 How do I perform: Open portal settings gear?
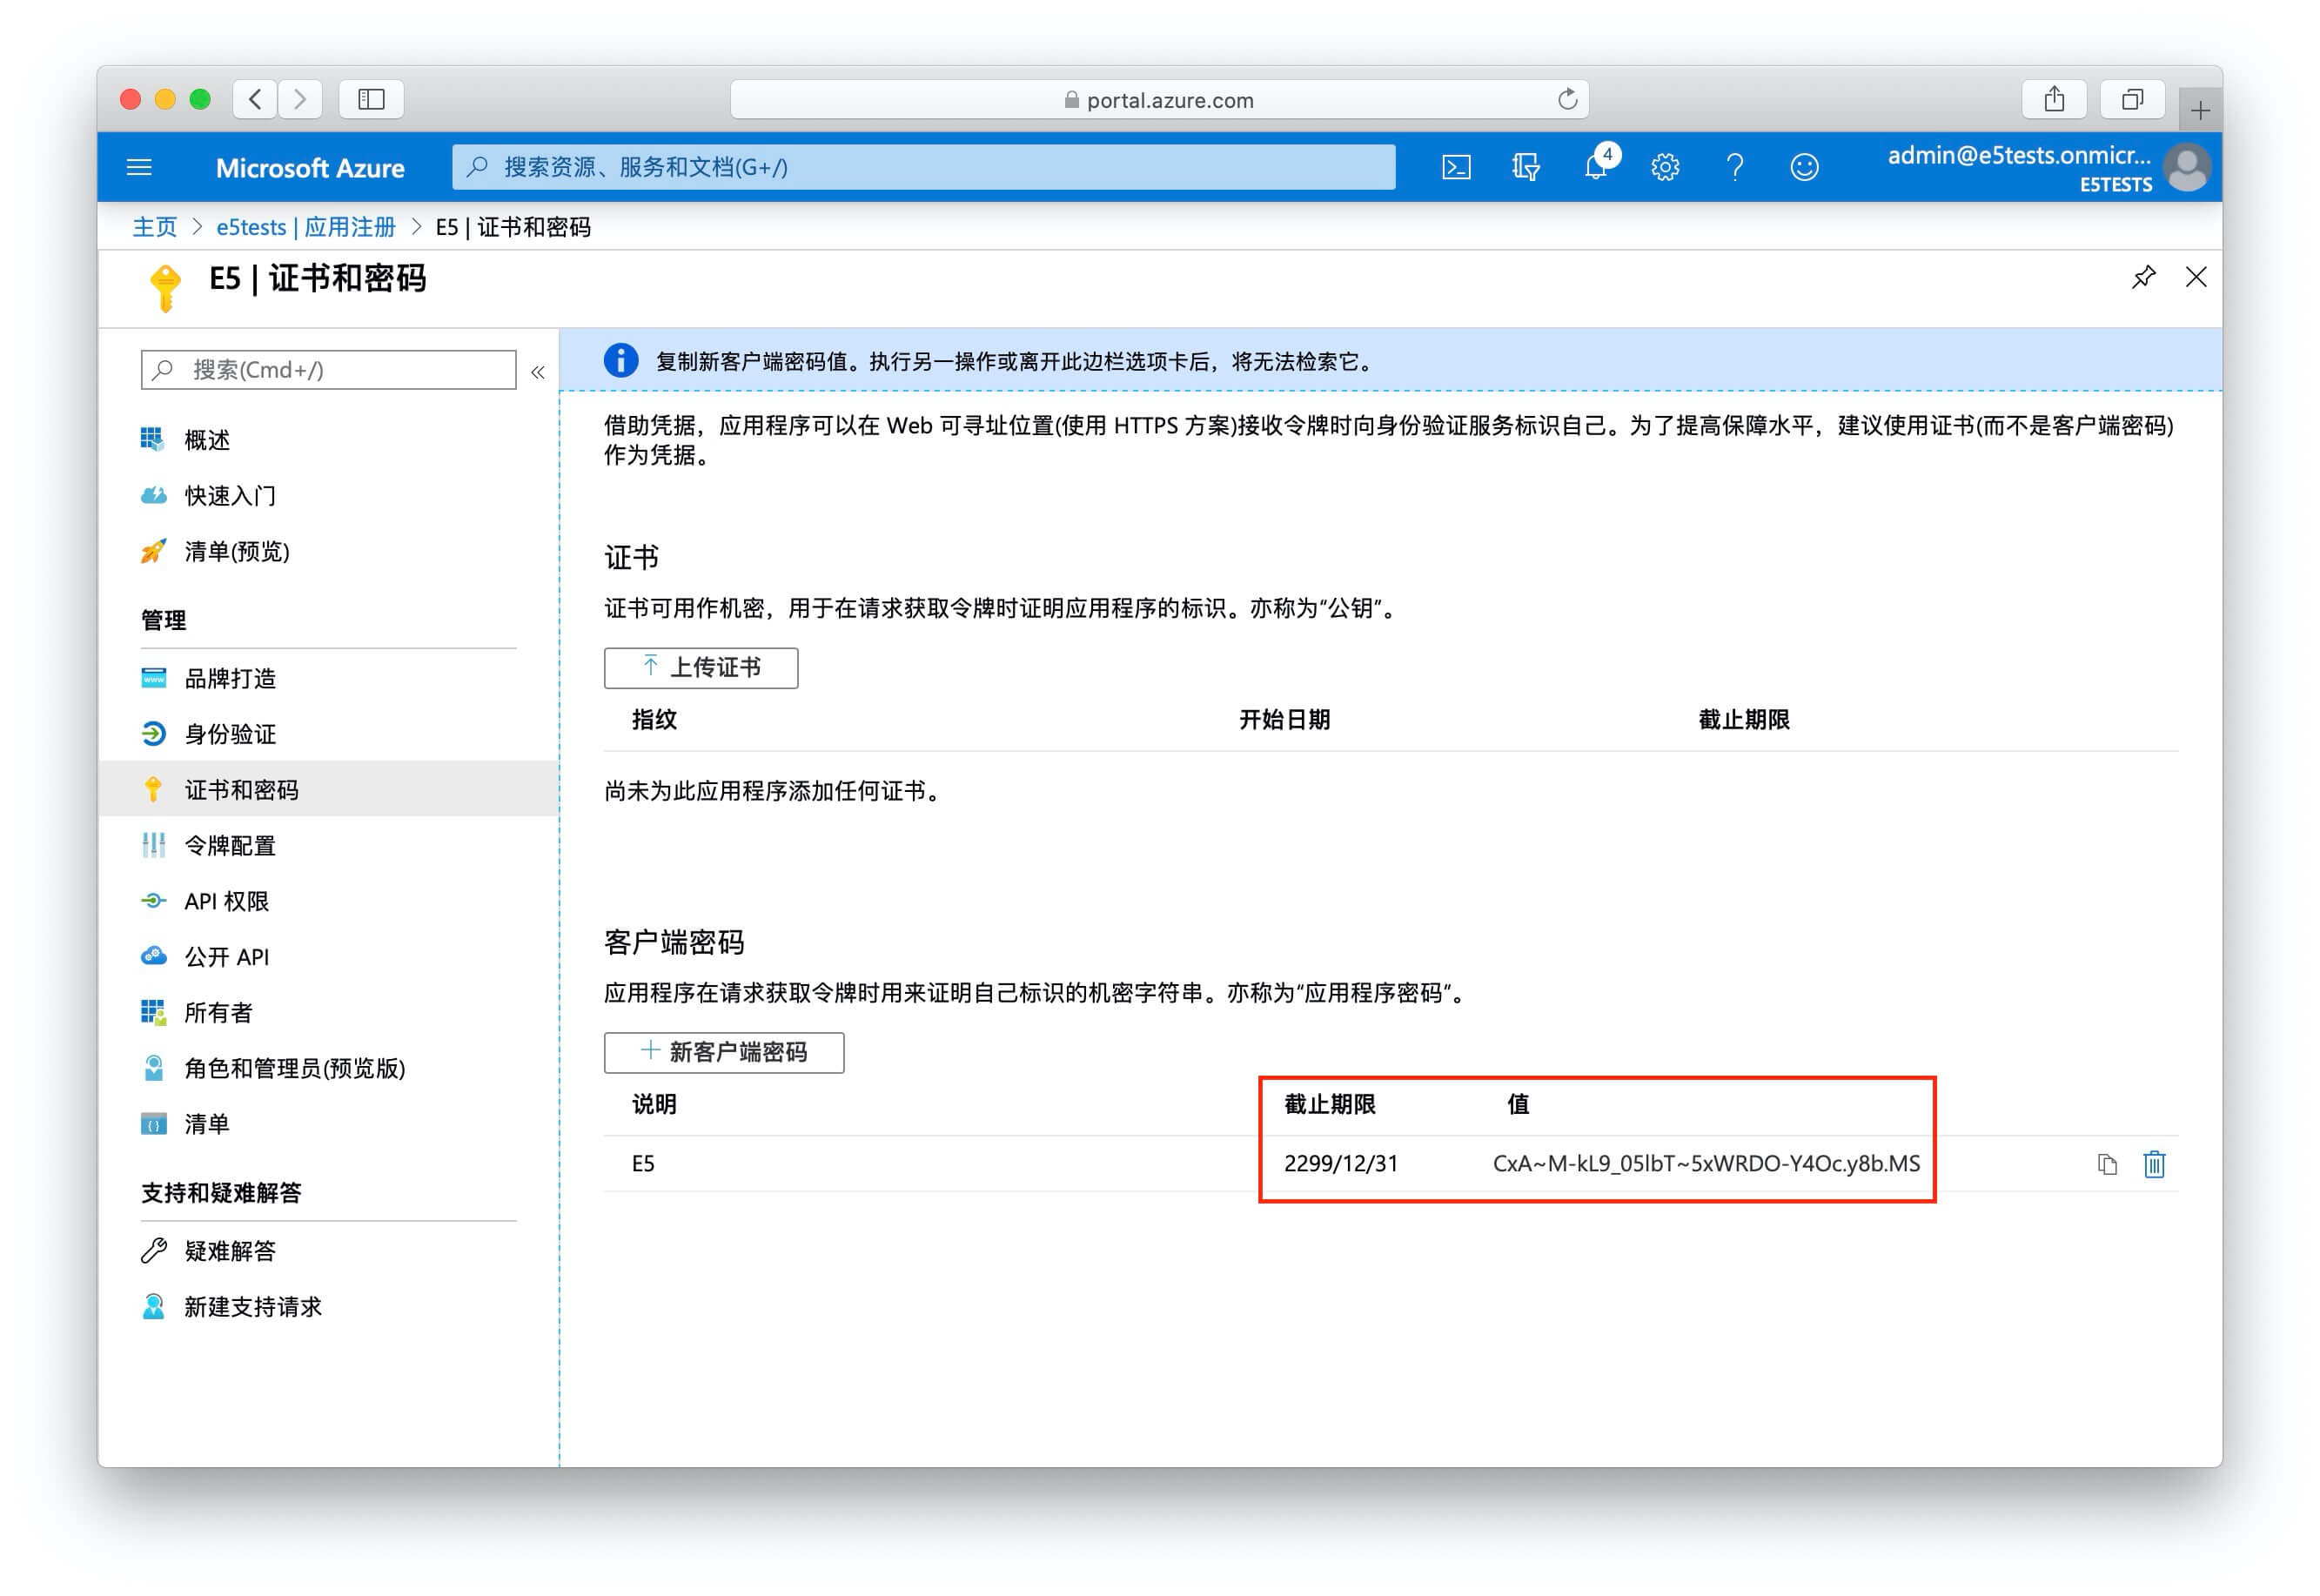[1665, 167]
